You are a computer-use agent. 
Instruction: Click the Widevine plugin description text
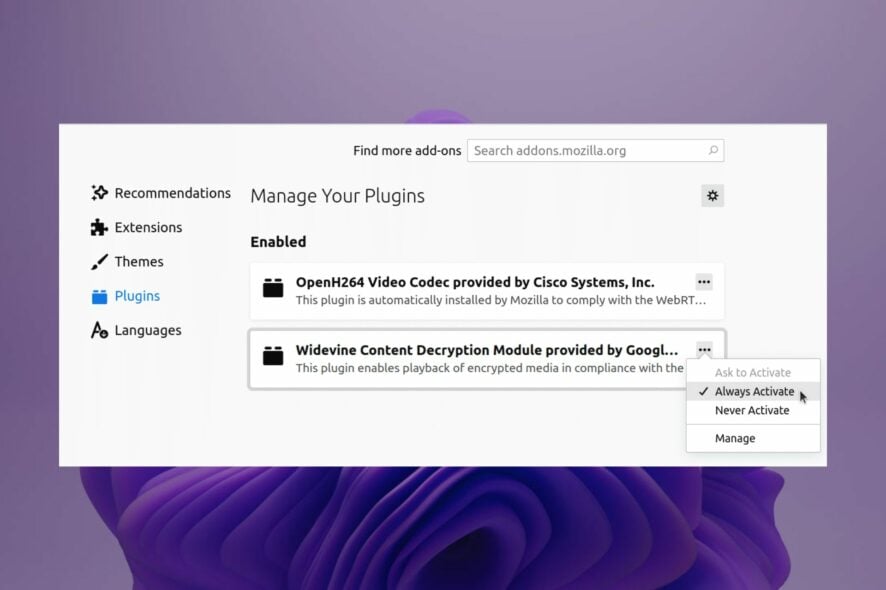click(x=489, y=368)
